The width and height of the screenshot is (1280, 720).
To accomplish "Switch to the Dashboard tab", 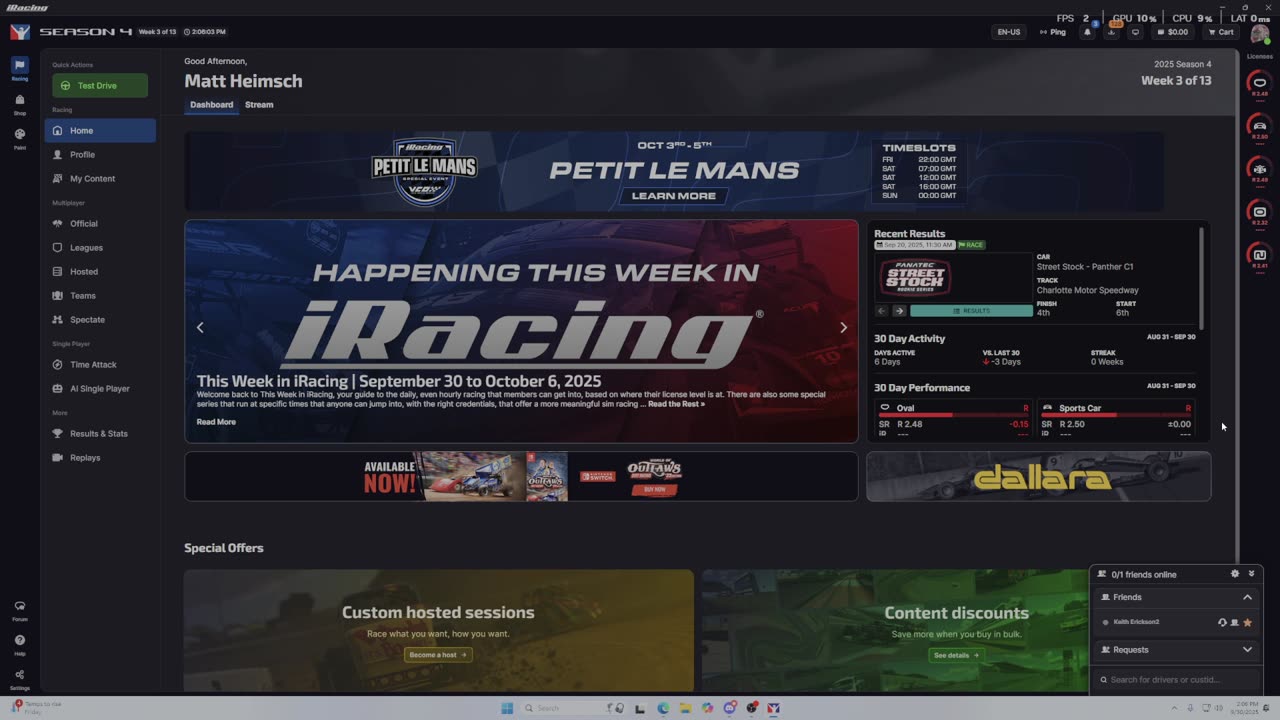I will click(211, 104).
